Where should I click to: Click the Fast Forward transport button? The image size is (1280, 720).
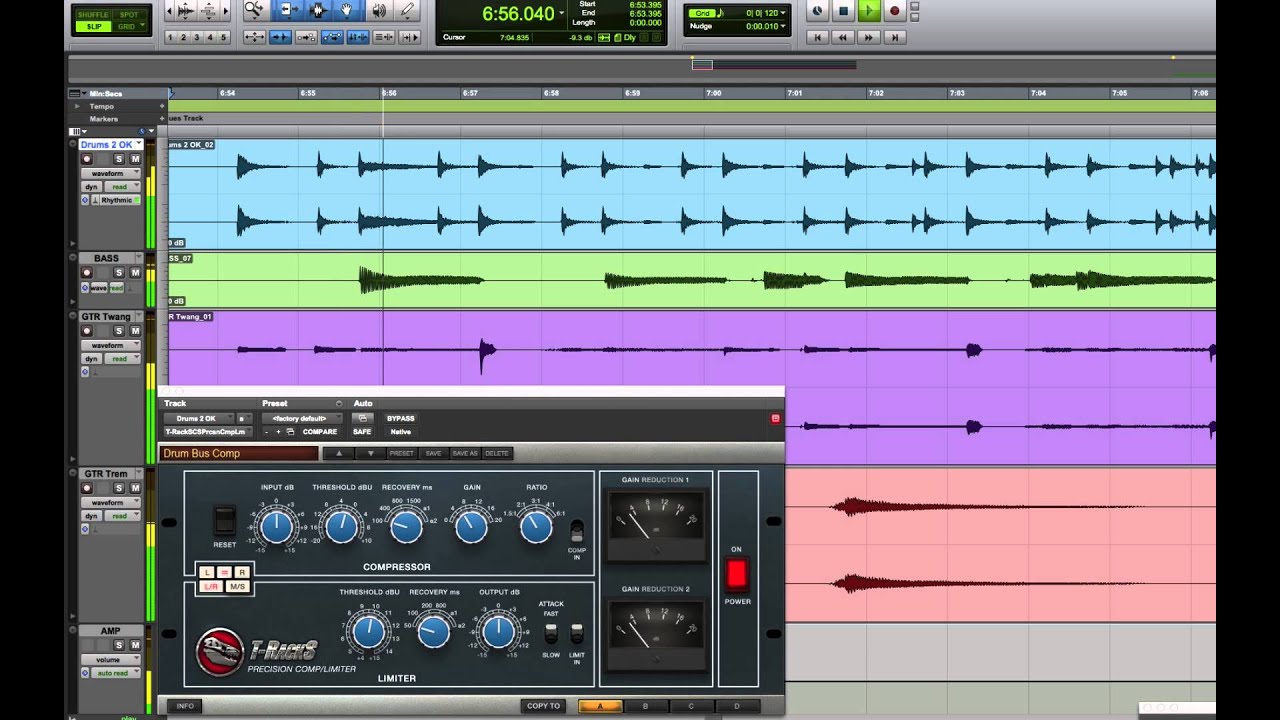point(869,38)
